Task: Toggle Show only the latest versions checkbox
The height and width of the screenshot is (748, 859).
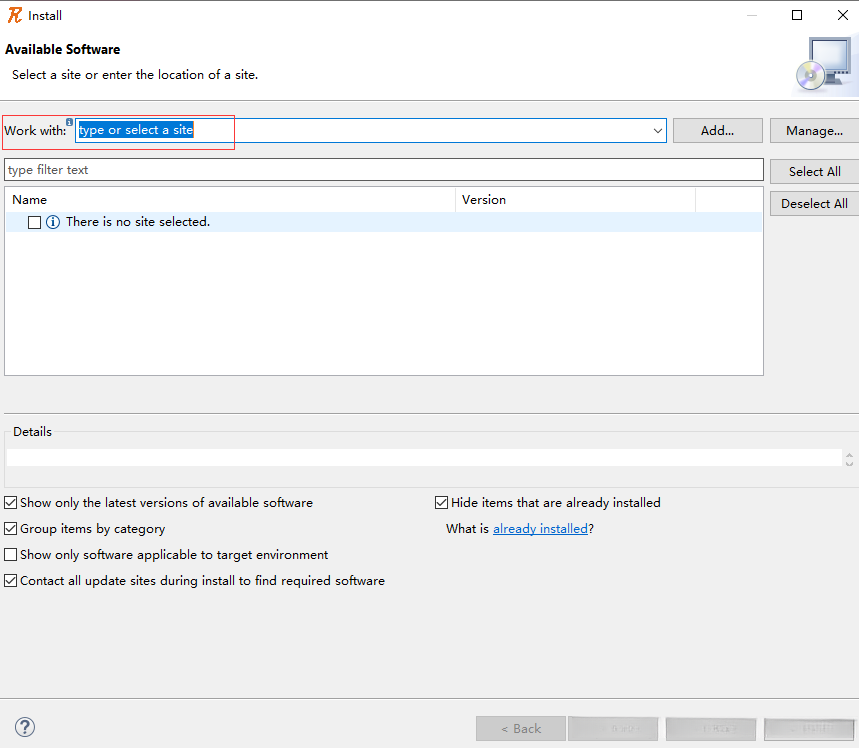Action: [x=11, y=503]
